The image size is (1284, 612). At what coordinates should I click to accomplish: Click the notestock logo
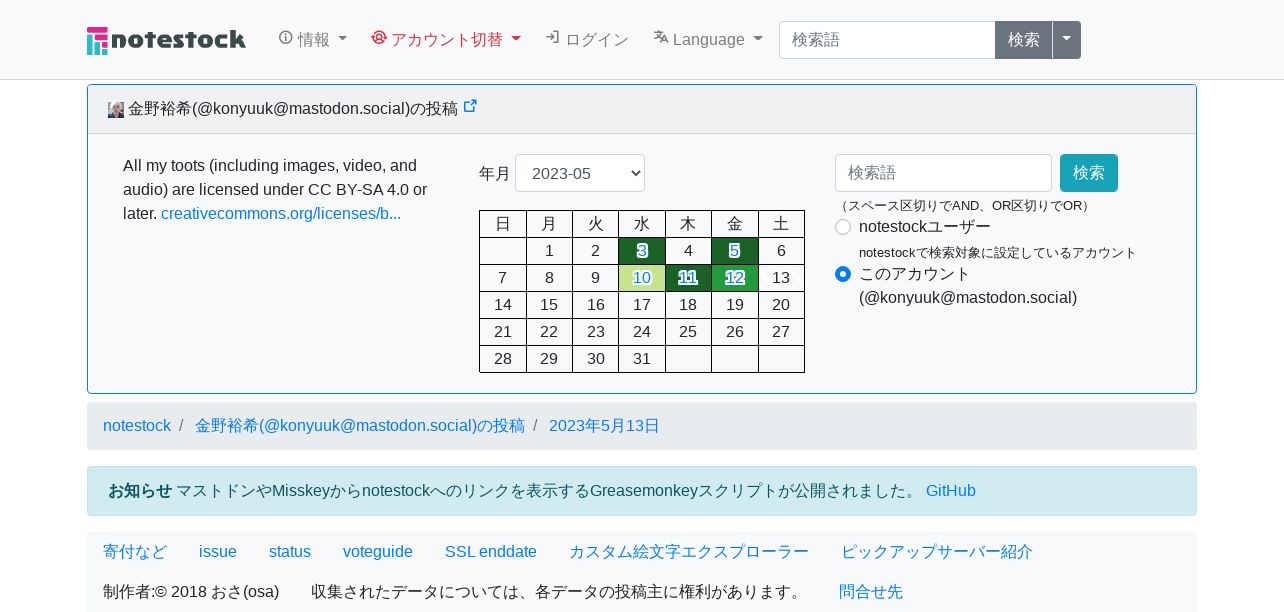pyautogui.click(x=166, y=40)
